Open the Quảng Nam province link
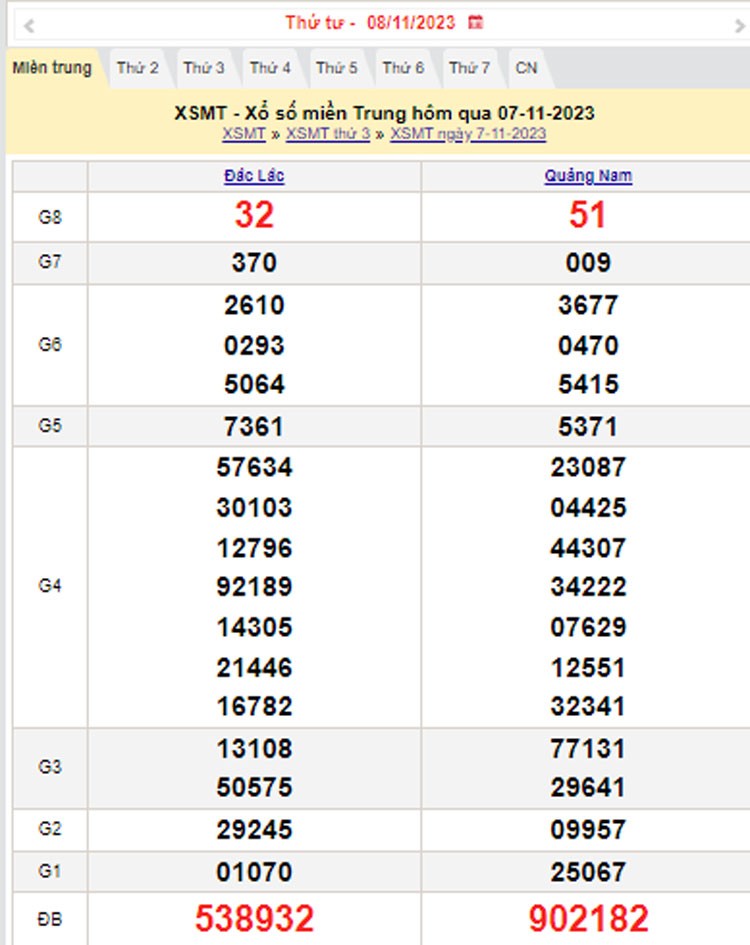 tap(587, 176)
